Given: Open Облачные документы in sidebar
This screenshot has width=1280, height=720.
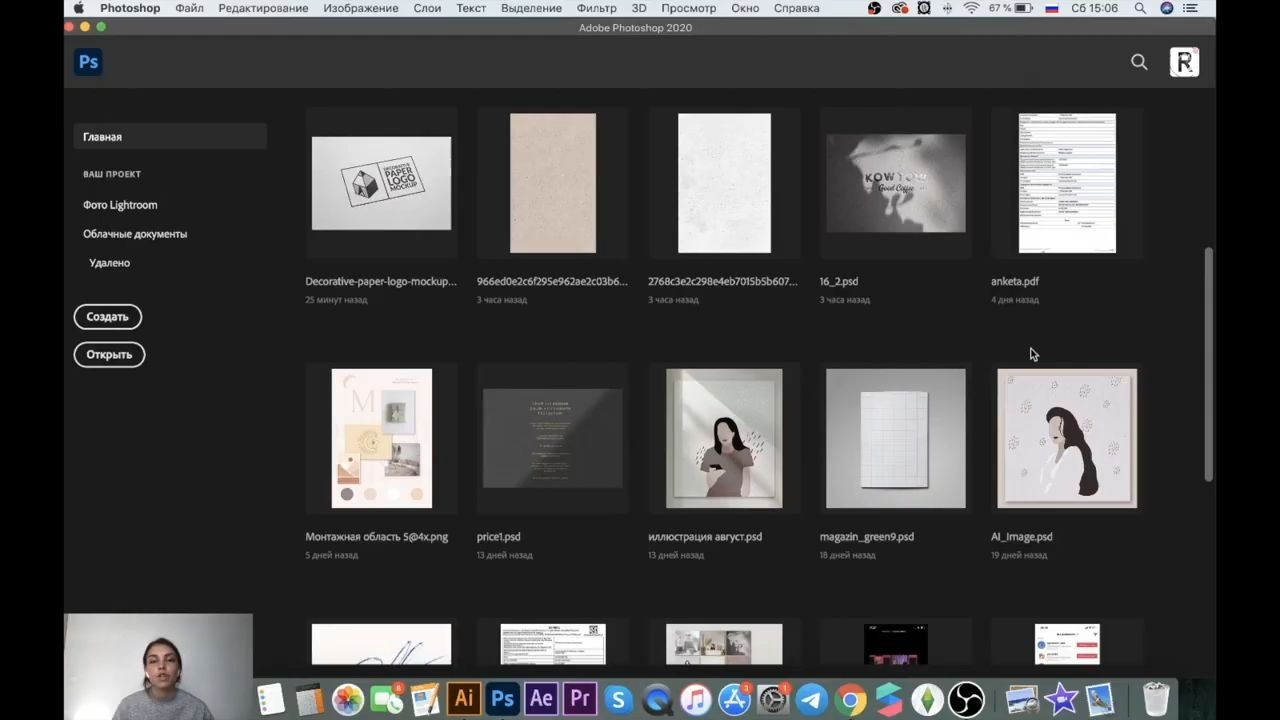Looking at the screenshot, I should 135,234.
